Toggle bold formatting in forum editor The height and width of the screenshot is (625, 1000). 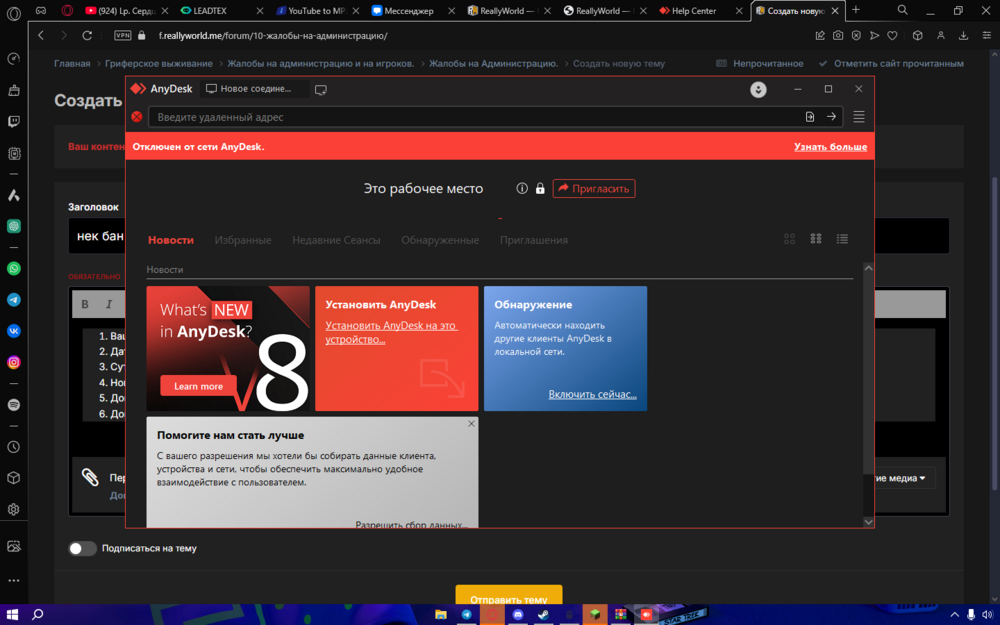85,304
